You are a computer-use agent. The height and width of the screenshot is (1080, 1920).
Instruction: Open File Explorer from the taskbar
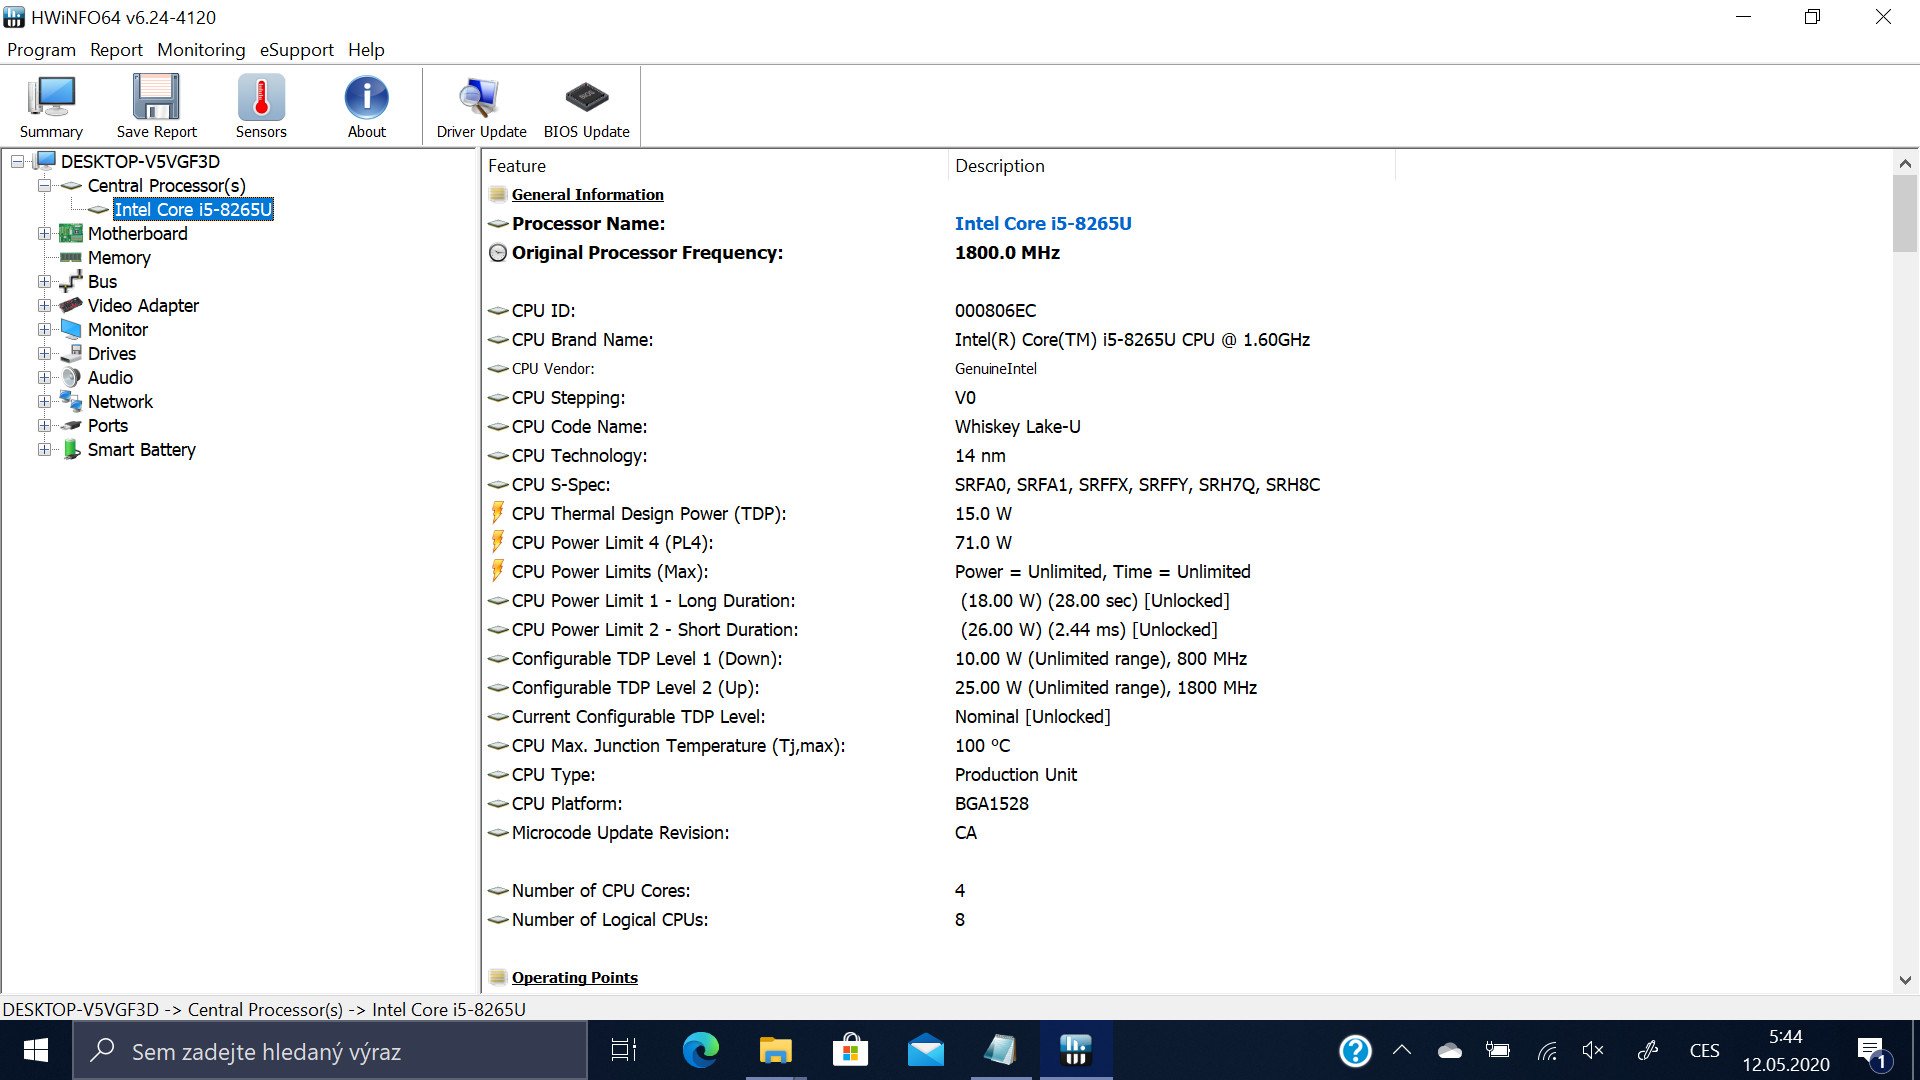[x=775, y=1050]
